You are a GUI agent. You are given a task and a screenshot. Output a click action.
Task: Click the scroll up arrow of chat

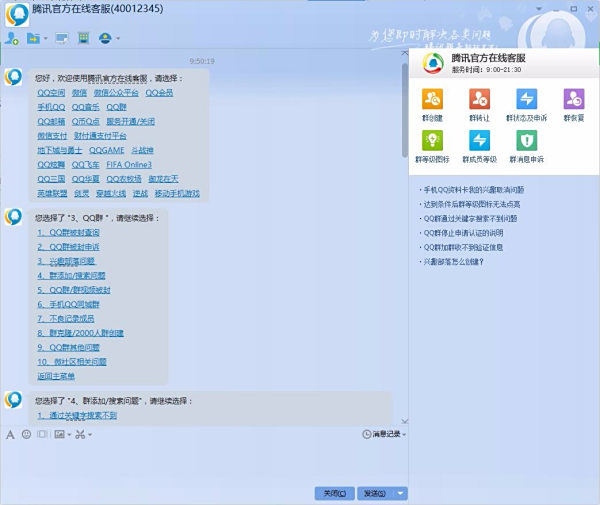pos(404,54)
